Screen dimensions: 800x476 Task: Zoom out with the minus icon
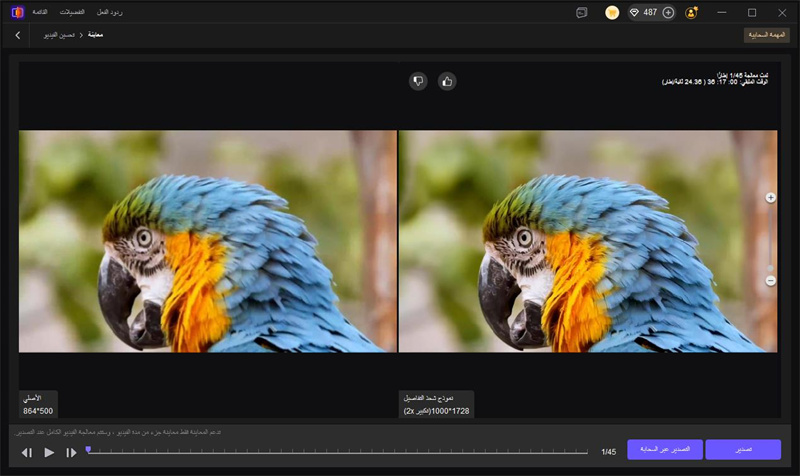pyautogui.click(x=770, y=281)
